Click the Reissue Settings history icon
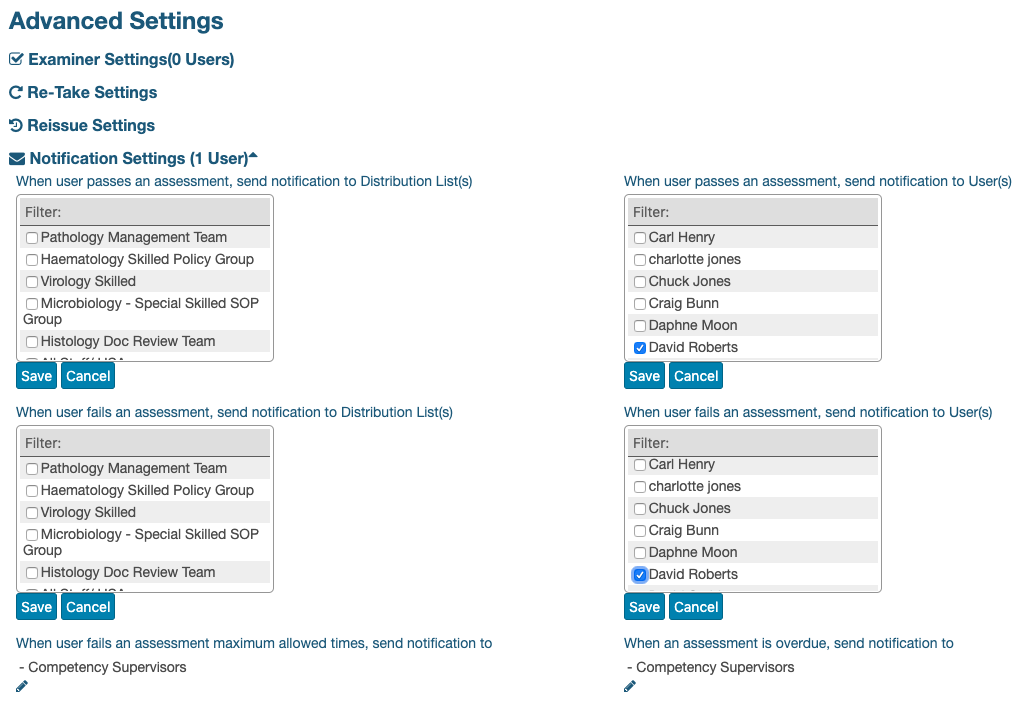The image size is (1023, 701). [16, 126]
